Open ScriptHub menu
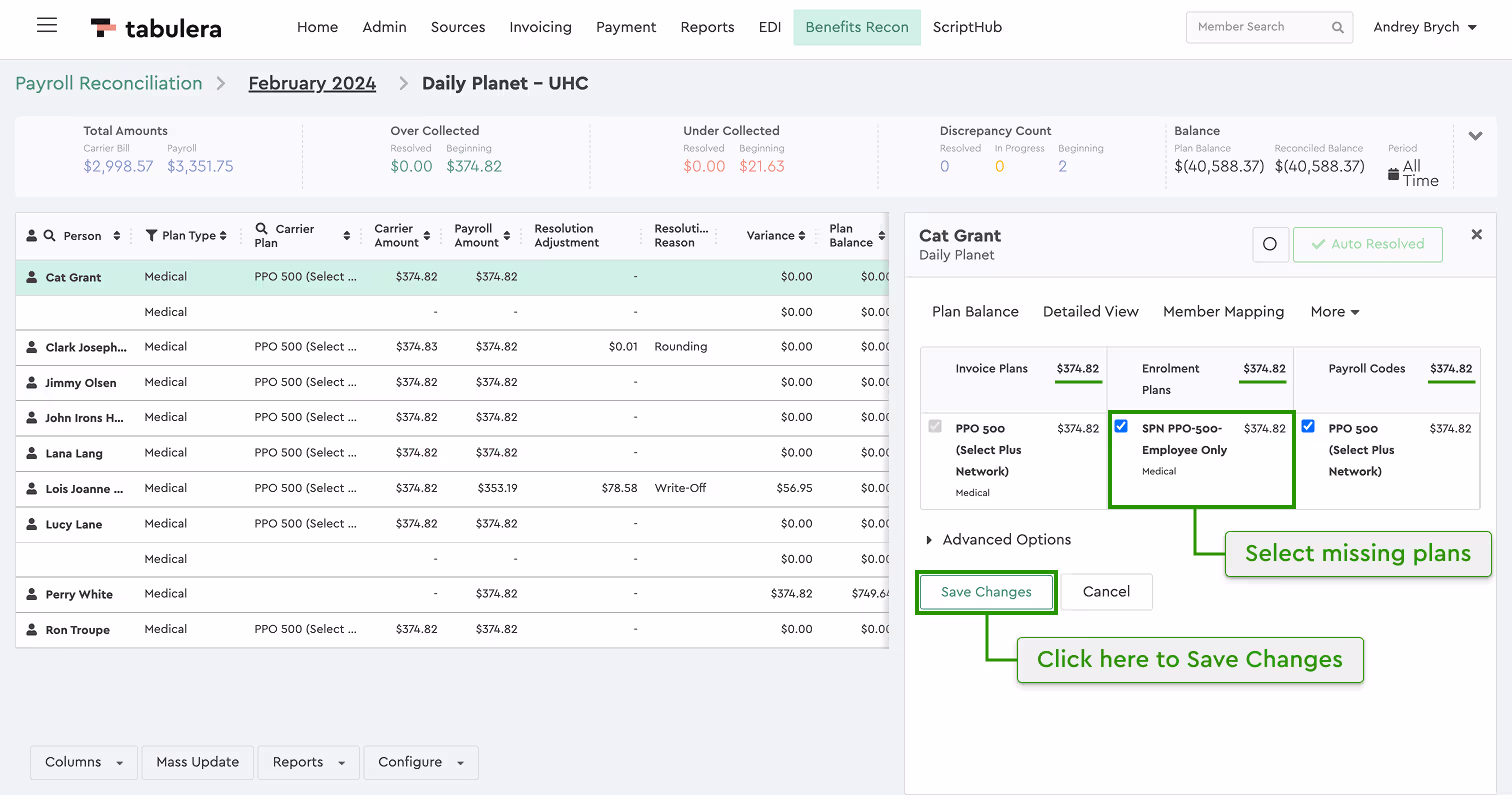This screenshot has width=1512, height=800. tap(967, 27)
